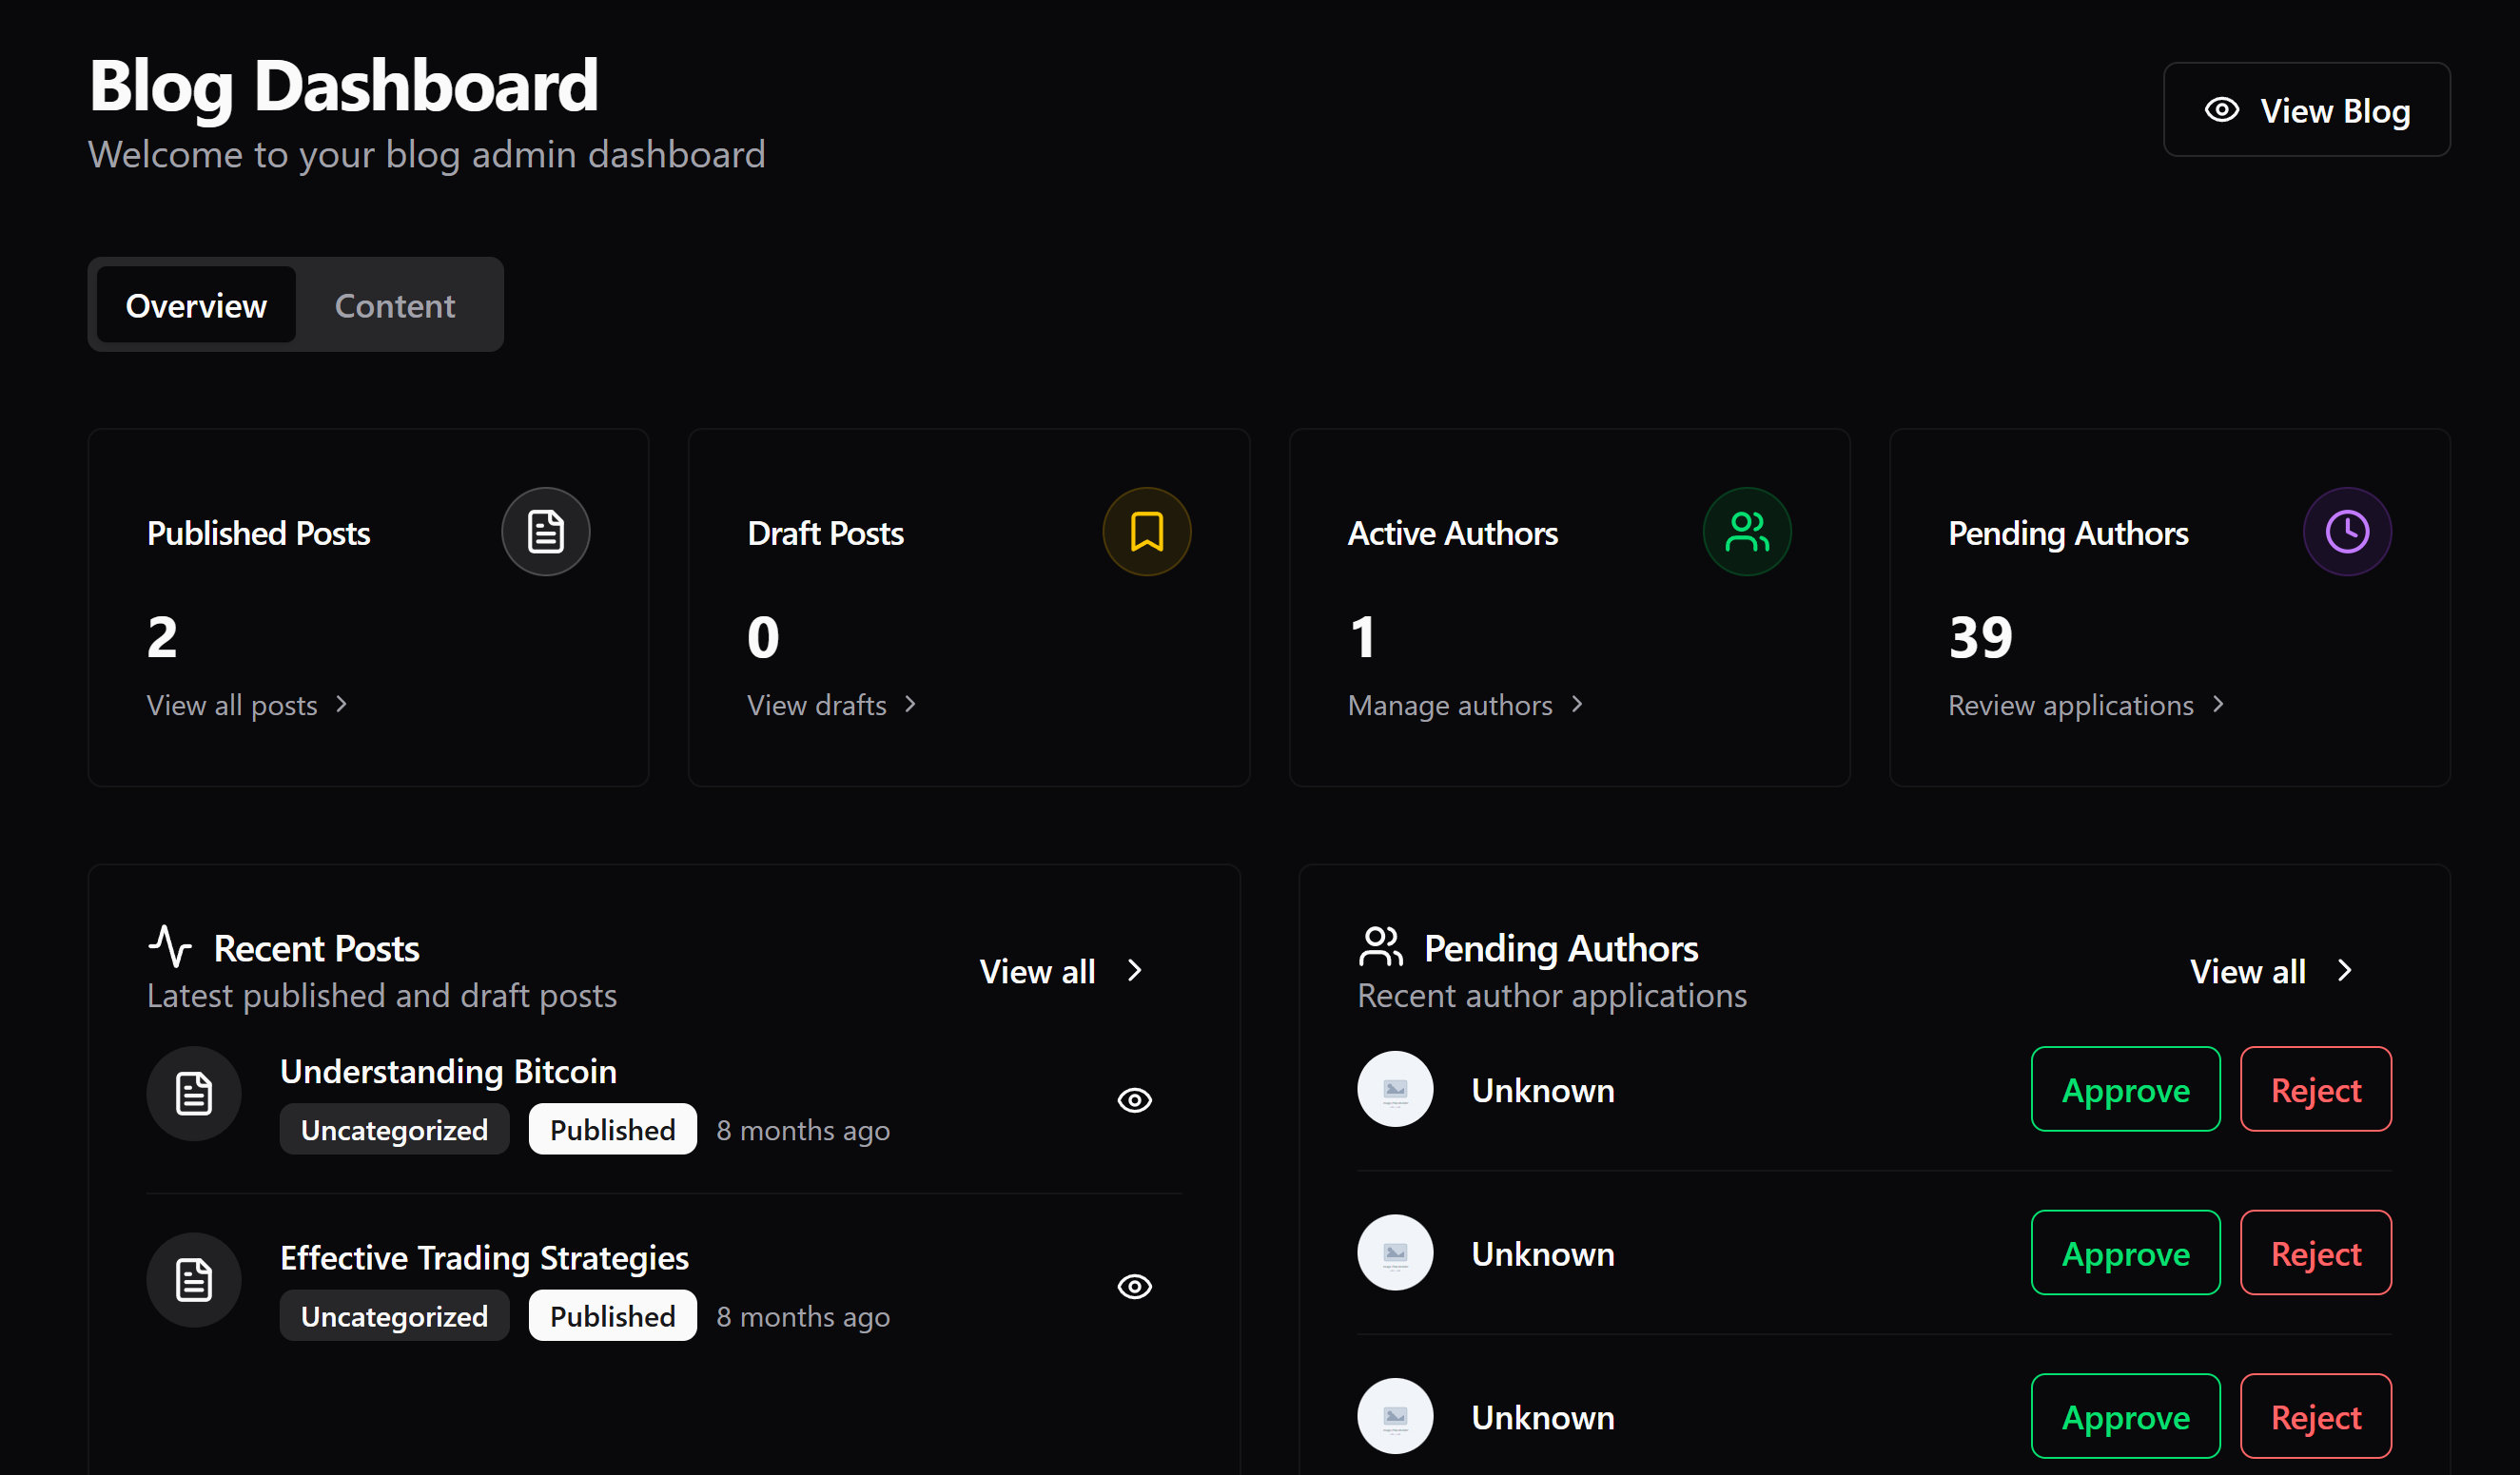Switch to the Content tab
The height and width of the screenshot is (1475, 2520).
click(394, 305)
